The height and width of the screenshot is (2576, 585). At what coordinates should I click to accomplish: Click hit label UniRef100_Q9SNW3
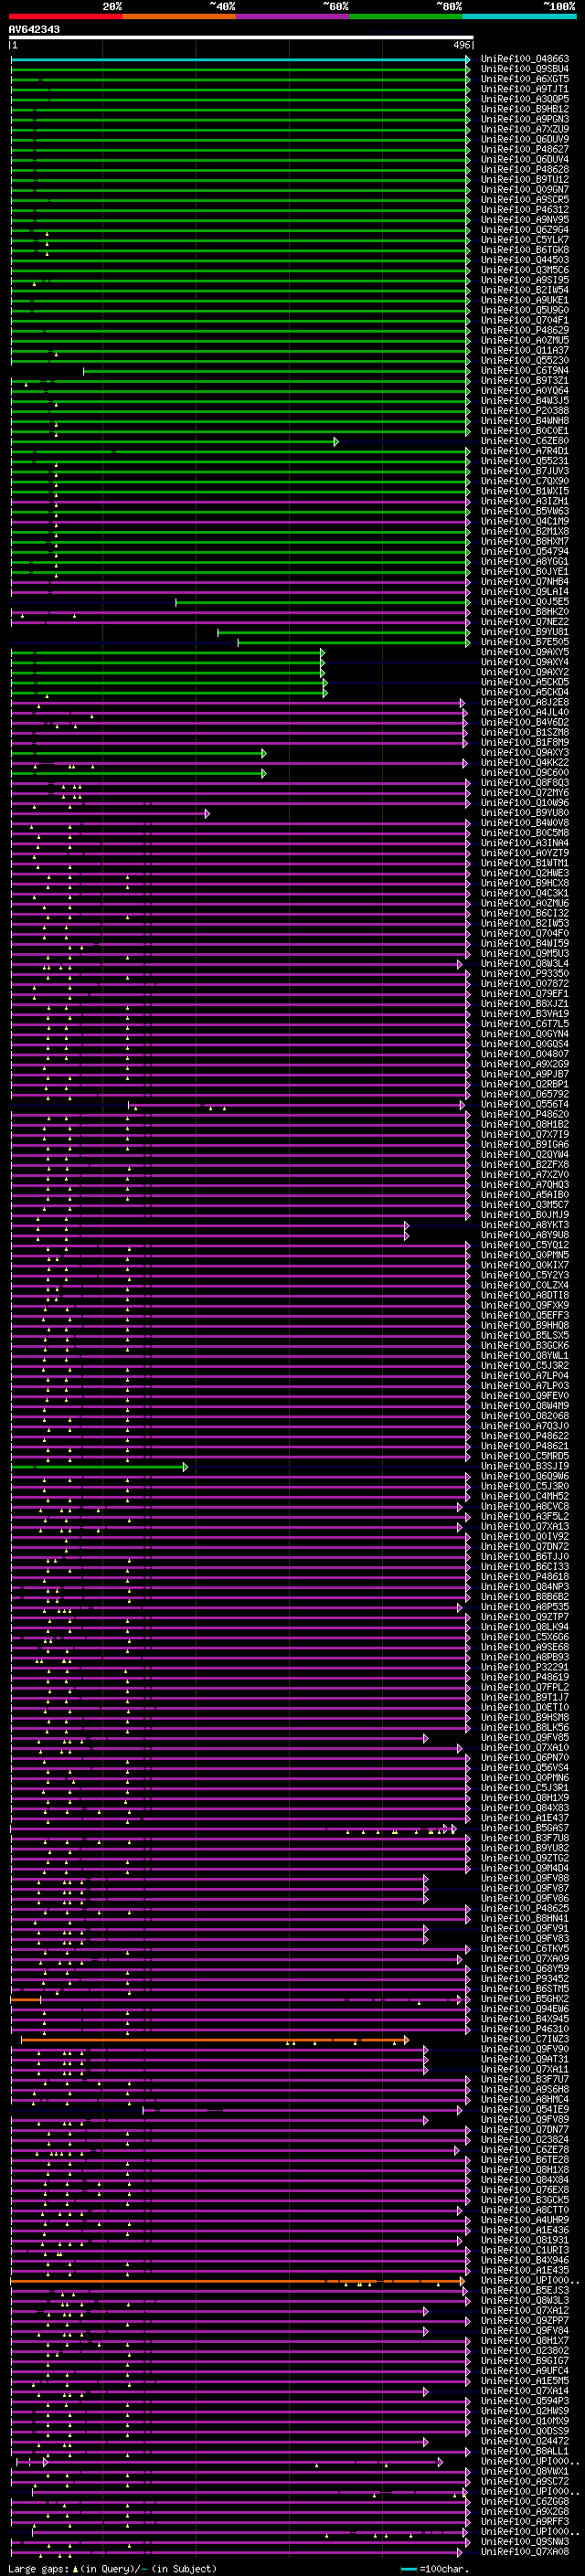pyautogui.click(x=524, y=2541)
